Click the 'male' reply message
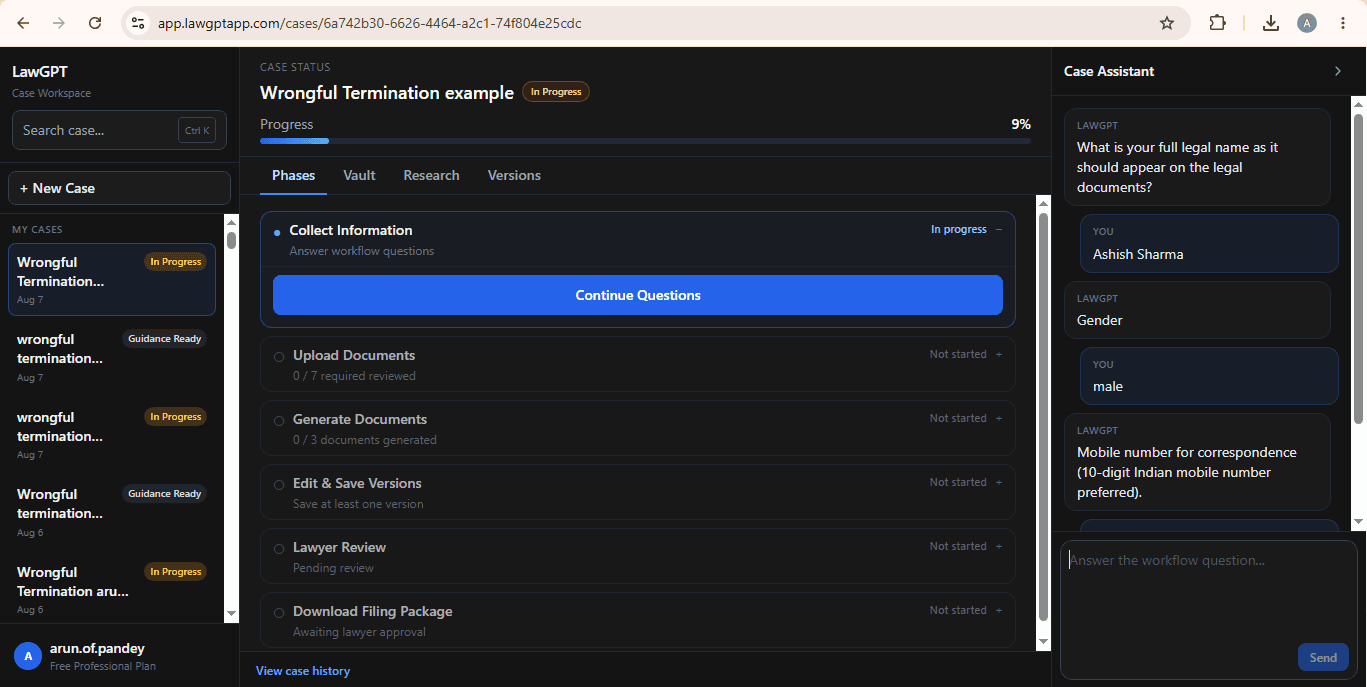 coord(1209,376)
